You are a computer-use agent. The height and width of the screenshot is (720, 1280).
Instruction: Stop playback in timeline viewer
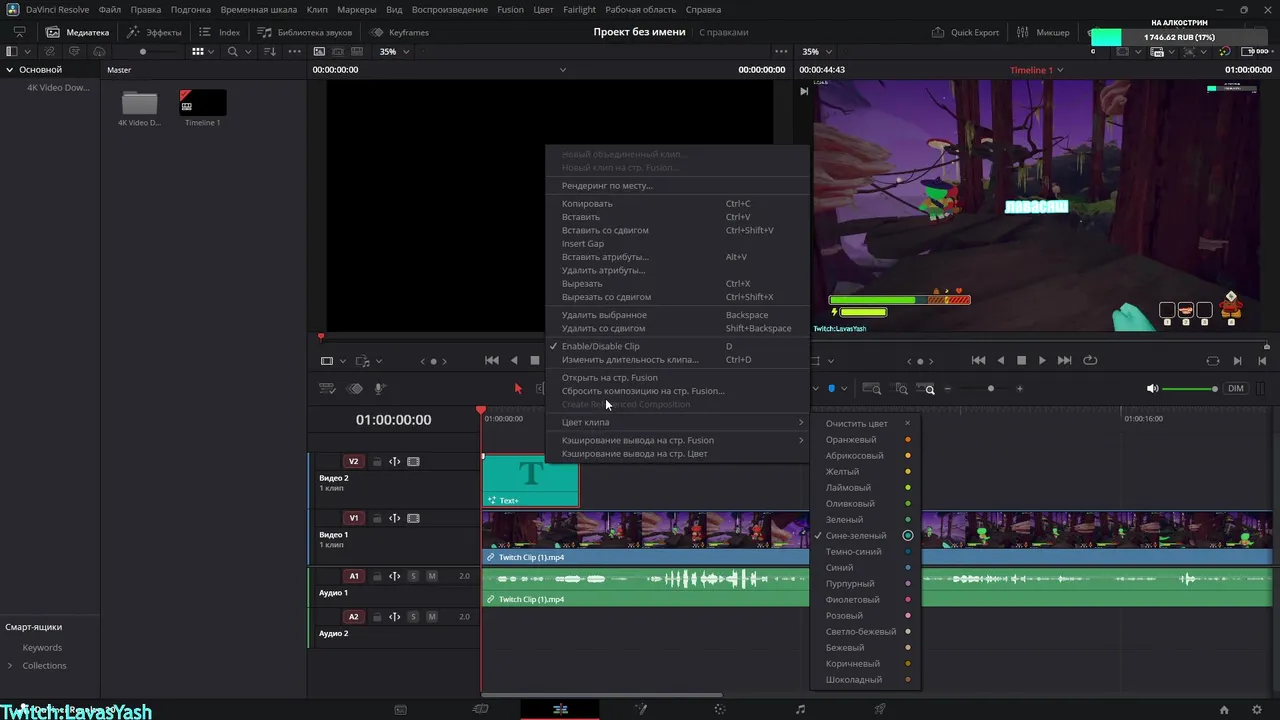[x=1021, y=360]
